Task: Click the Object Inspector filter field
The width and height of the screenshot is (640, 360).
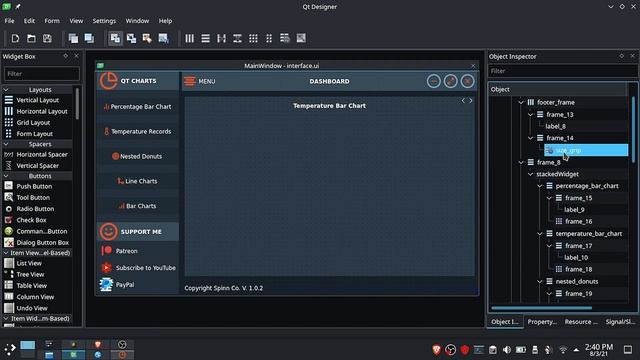Action: tap(563, 71)
